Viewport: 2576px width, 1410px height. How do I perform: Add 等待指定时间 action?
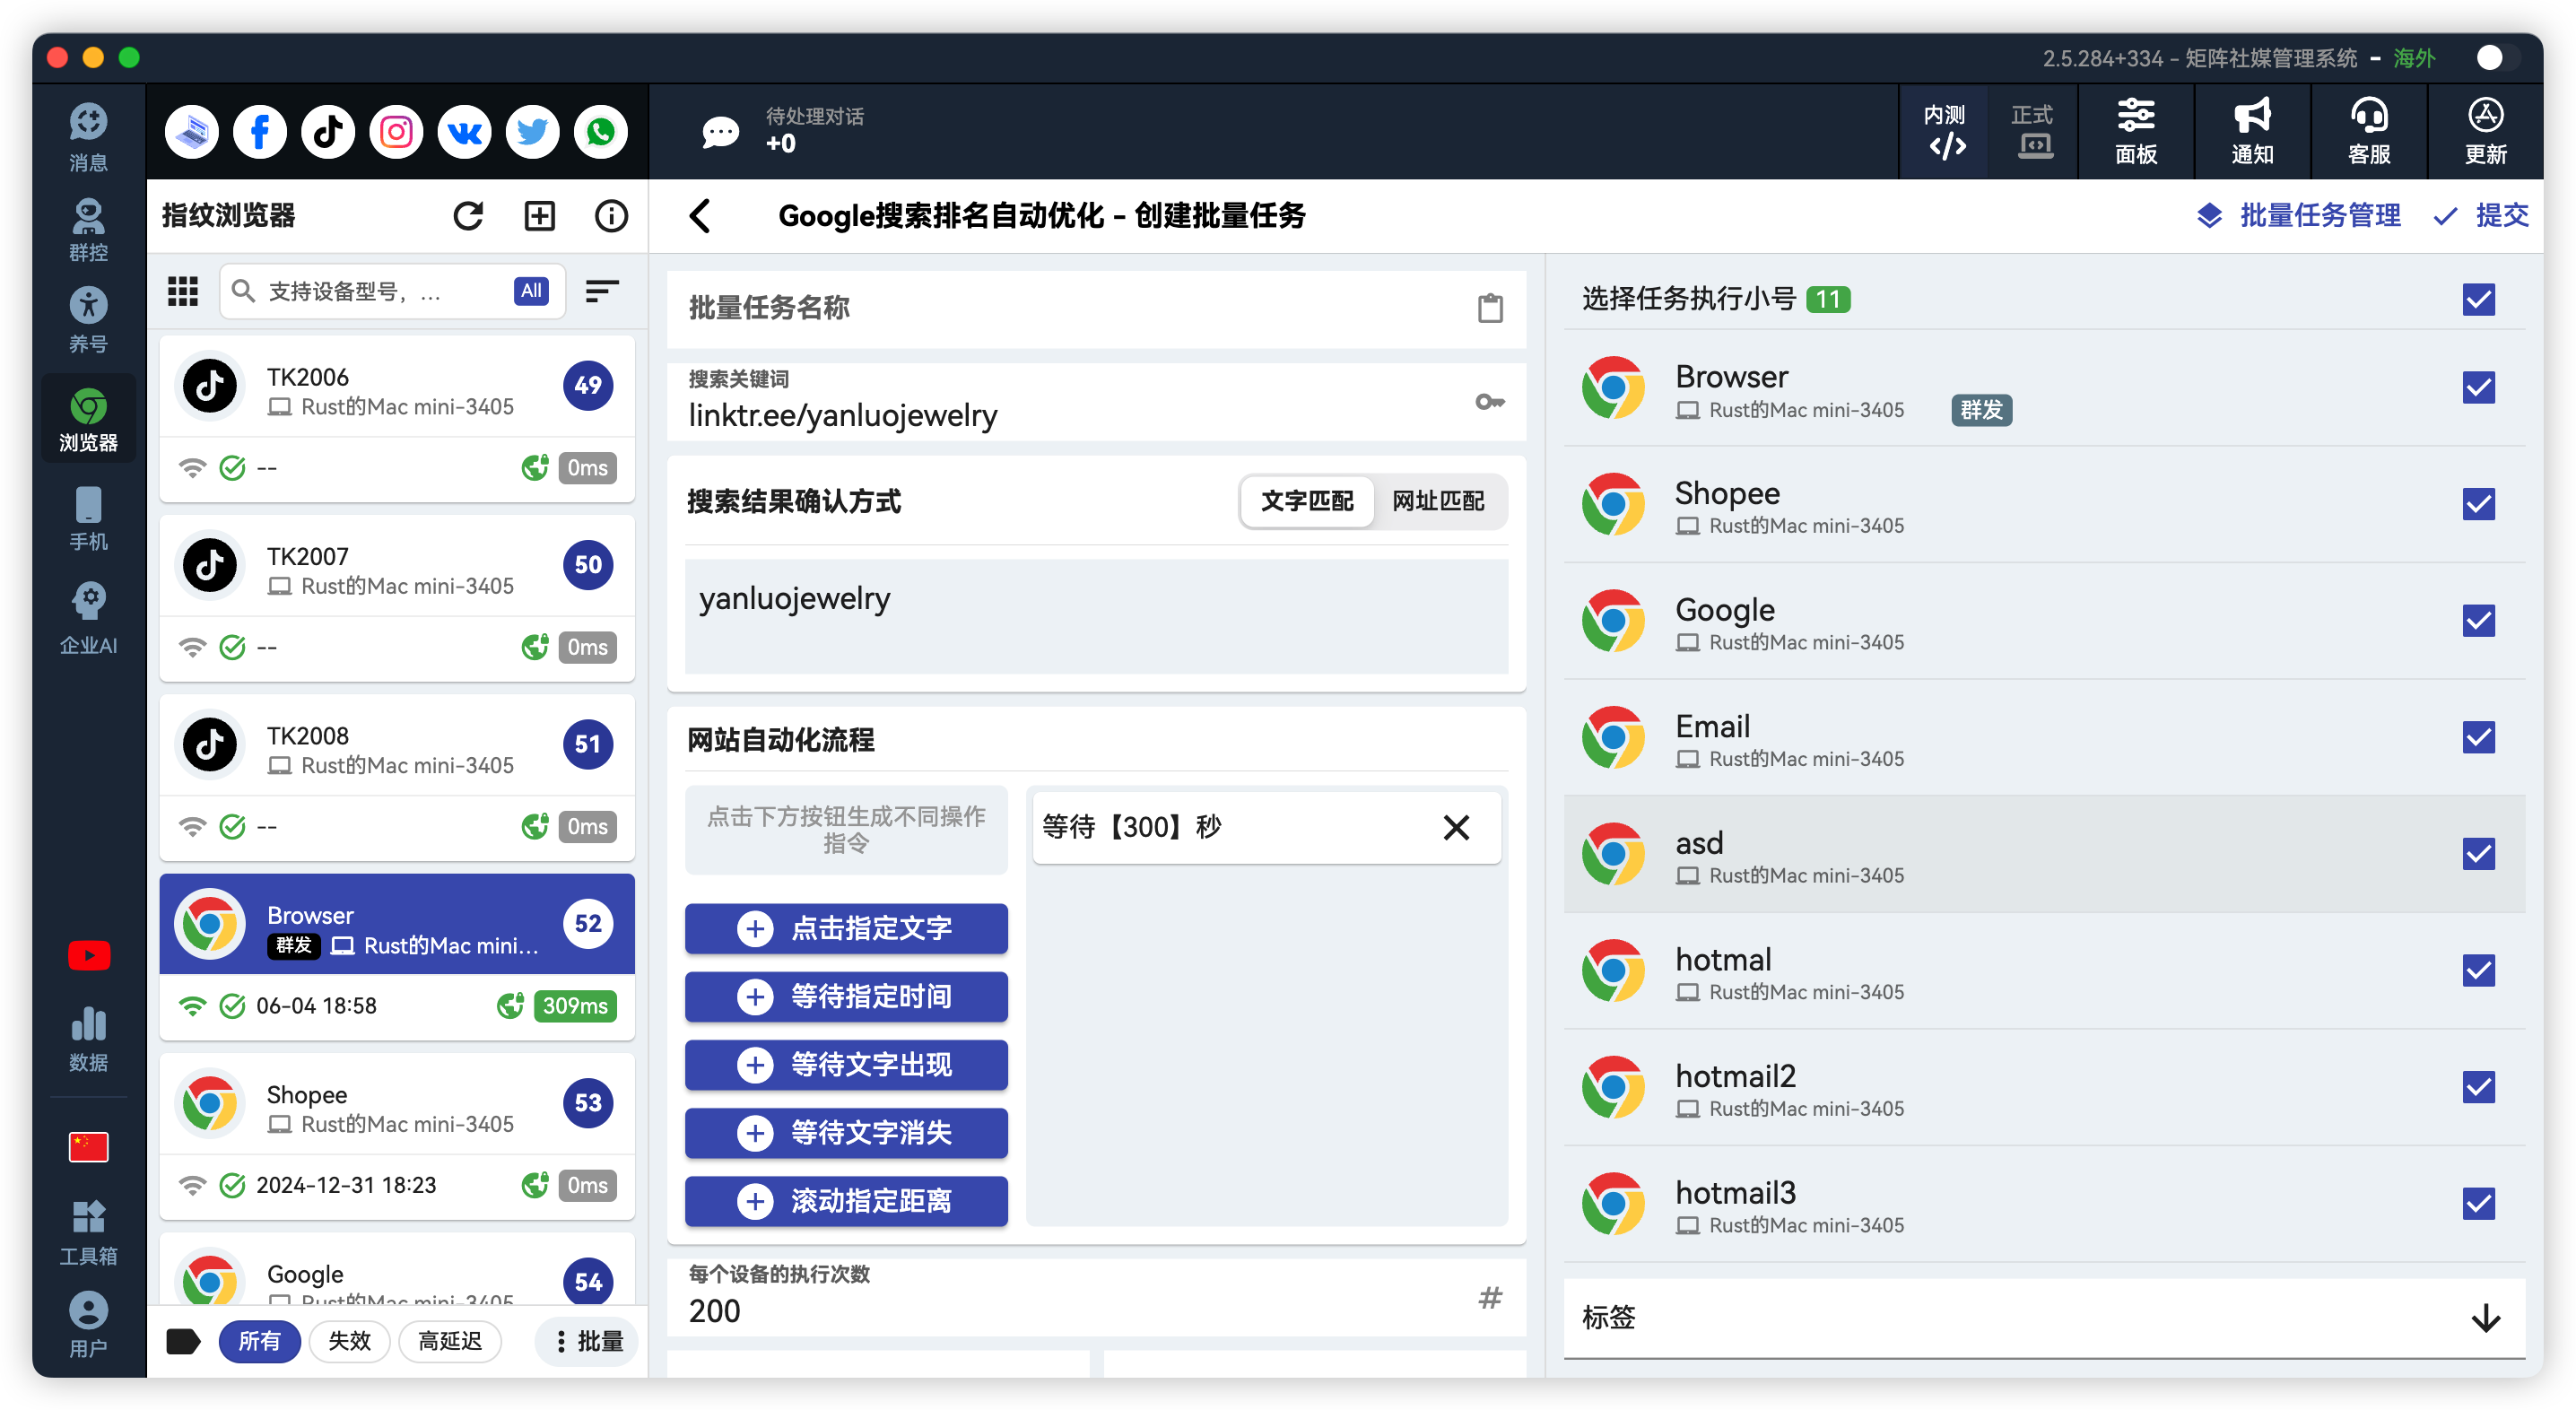pos(846,996)
